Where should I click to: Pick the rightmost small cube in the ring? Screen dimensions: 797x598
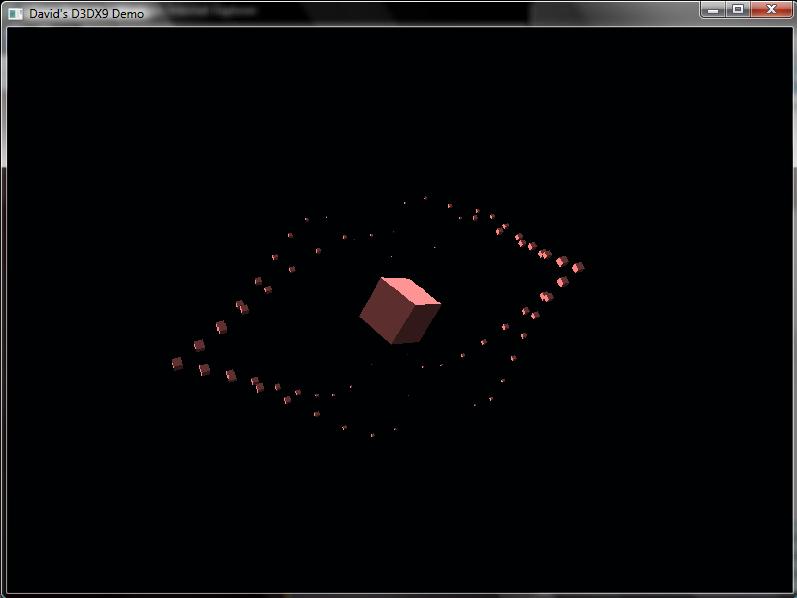[x=578, y=267]
